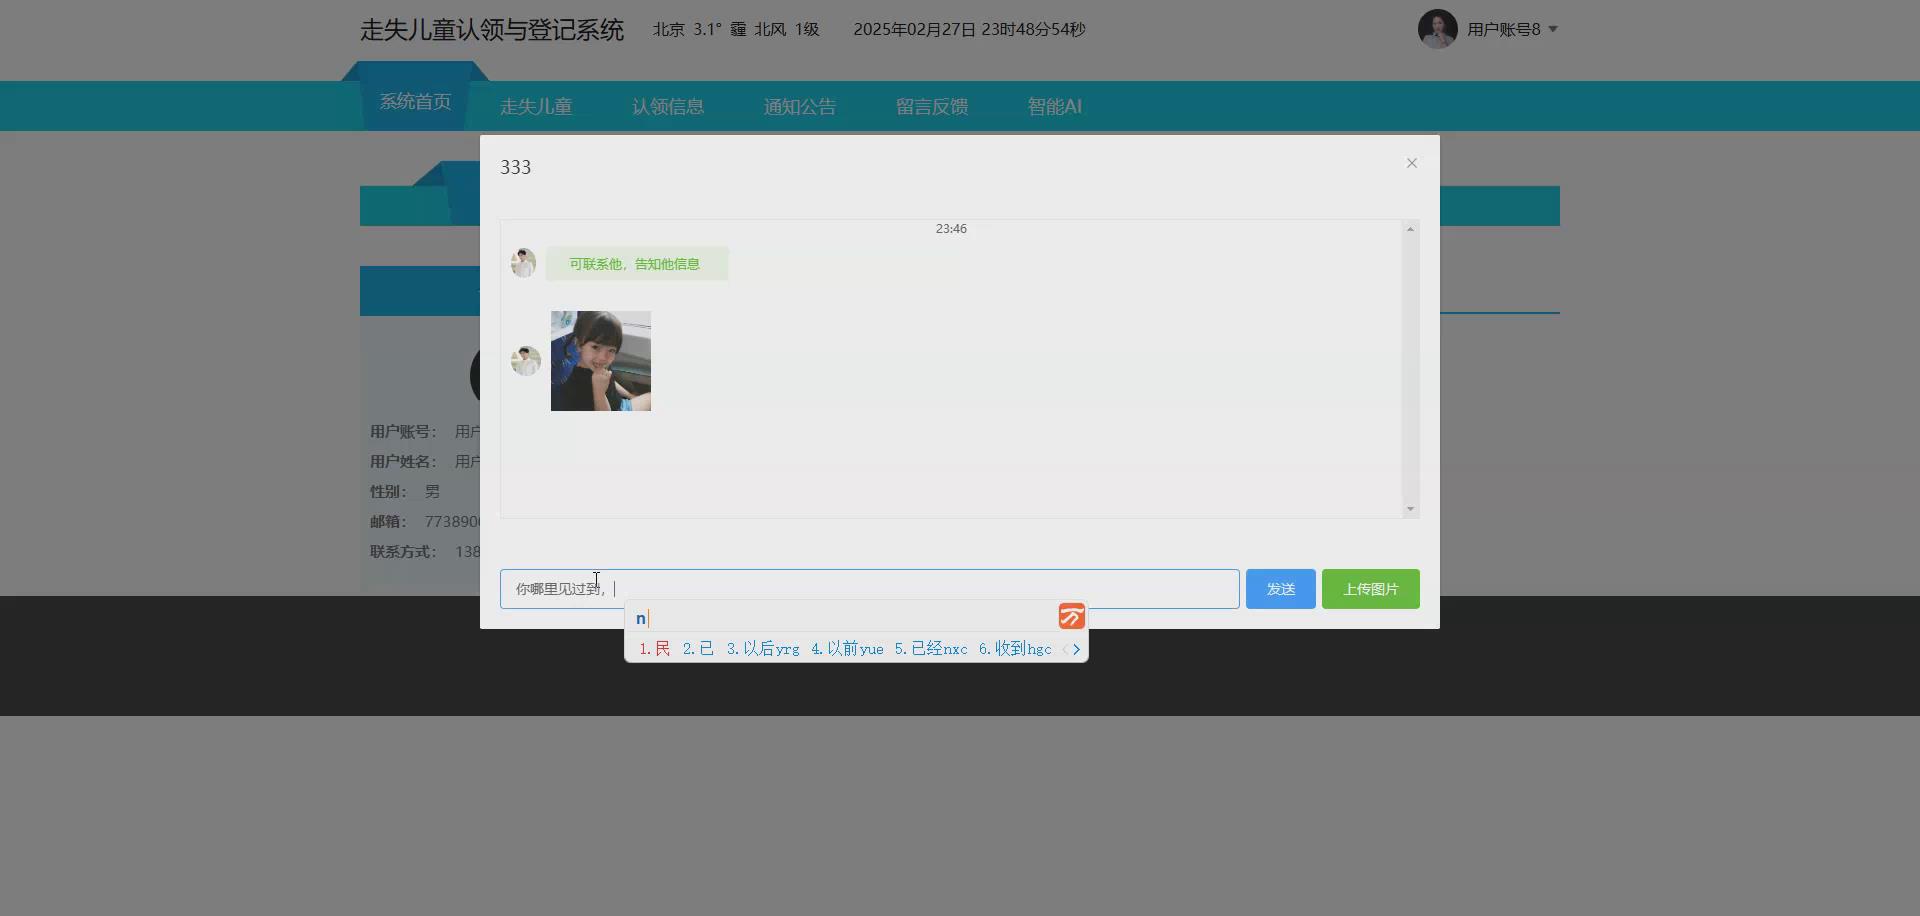Click the IME composition letter n
The width and height of the screenshot is (1920, 916).
(x=641, y=618)
